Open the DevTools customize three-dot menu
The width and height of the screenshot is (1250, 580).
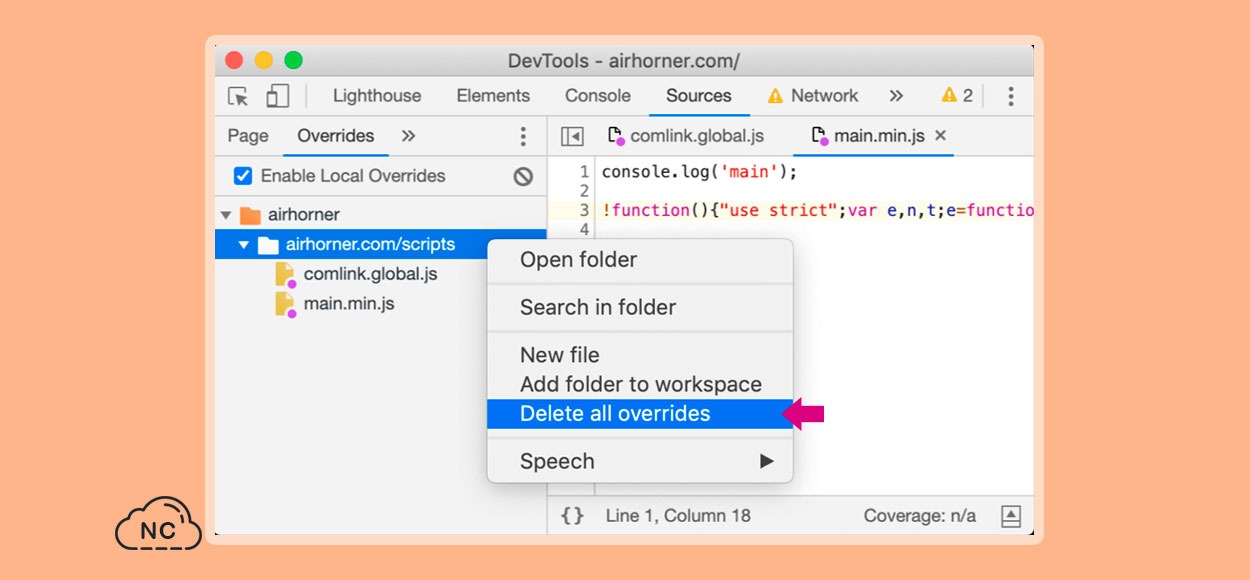pos(1010,96)
